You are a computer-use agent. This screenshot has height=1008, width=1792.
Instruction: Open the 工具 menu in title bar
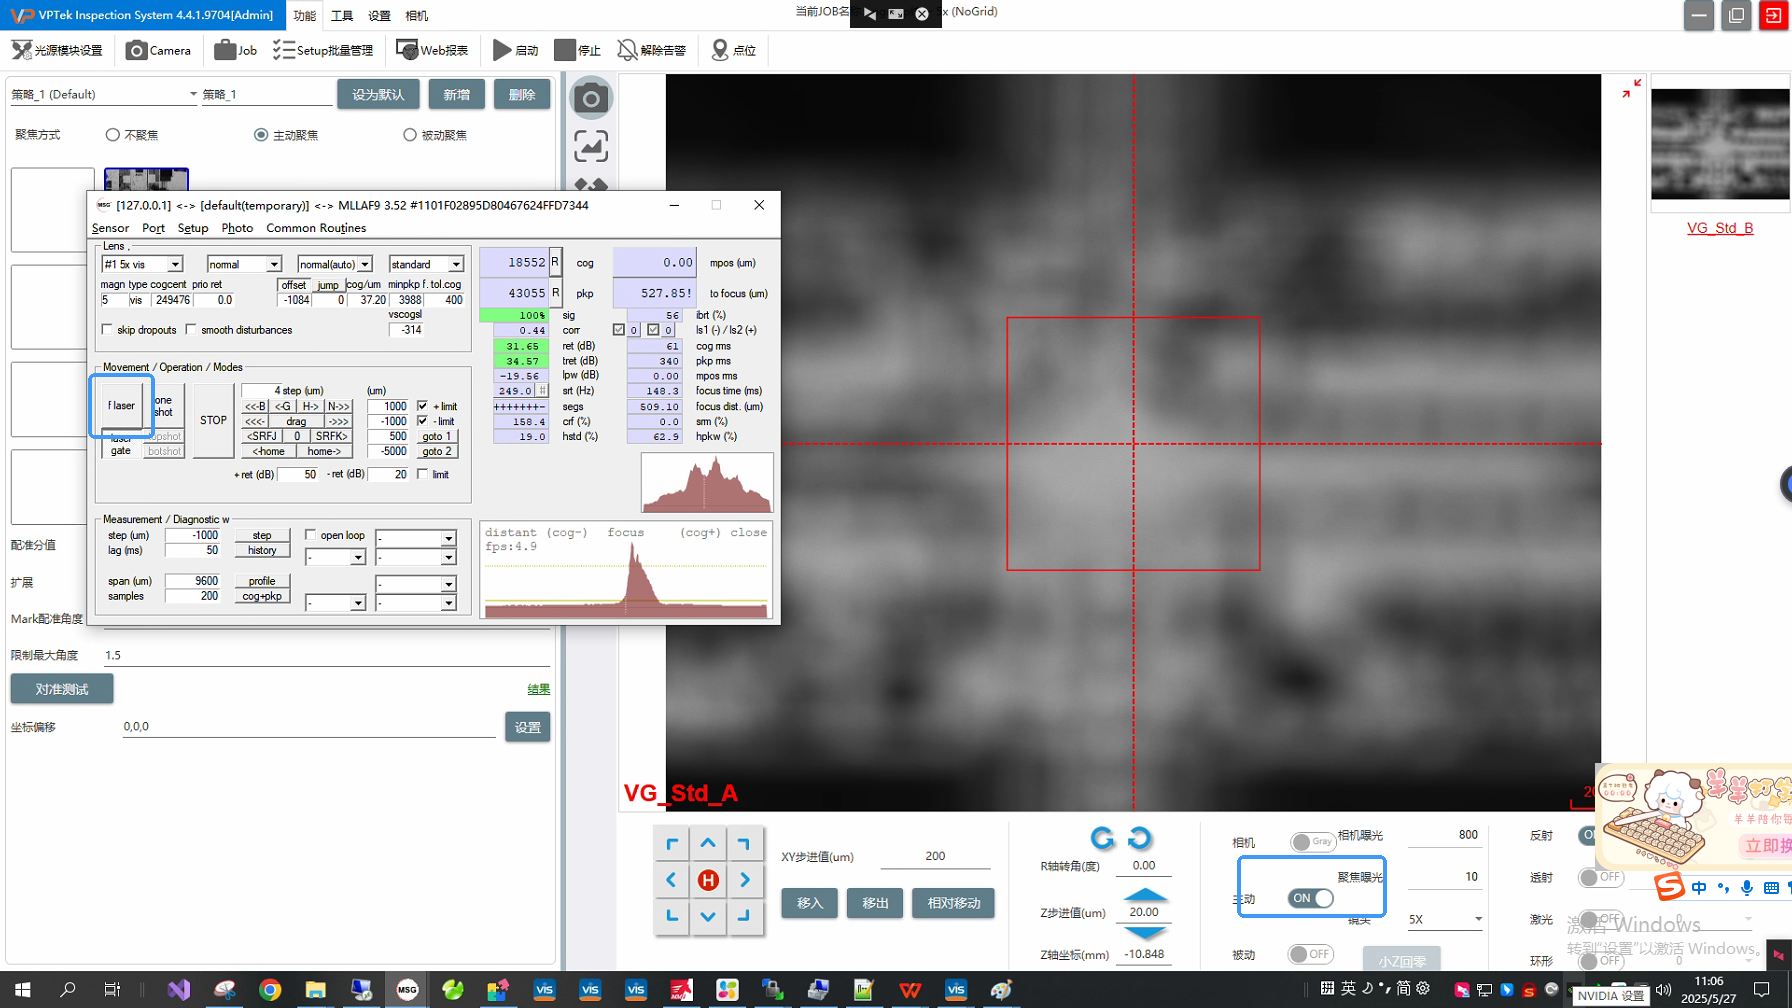tap(342, 15)
